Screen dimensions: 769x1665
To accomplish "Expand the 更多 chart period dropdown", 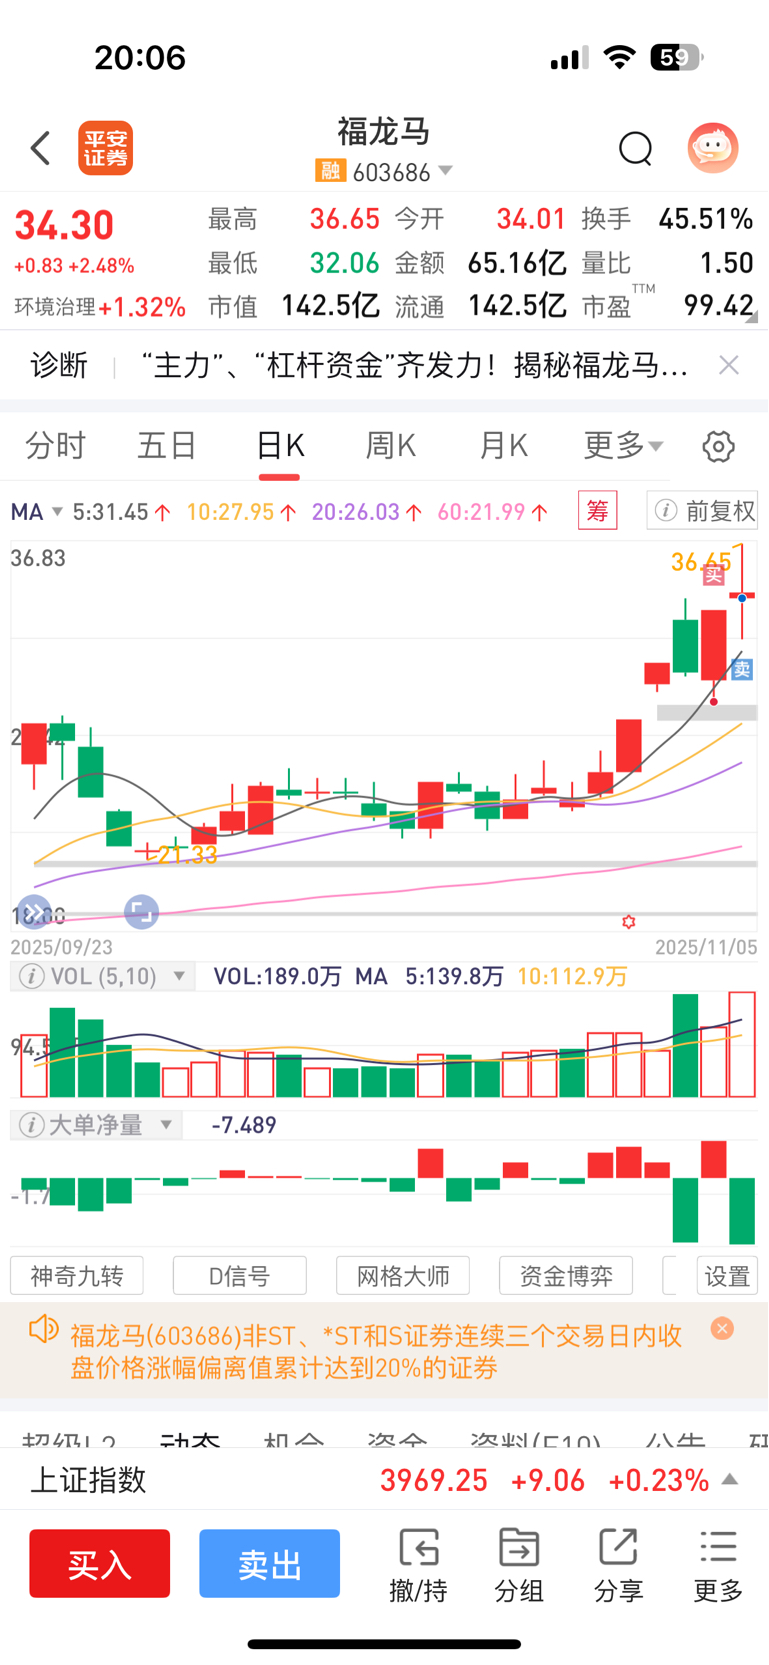I will 623,445.
